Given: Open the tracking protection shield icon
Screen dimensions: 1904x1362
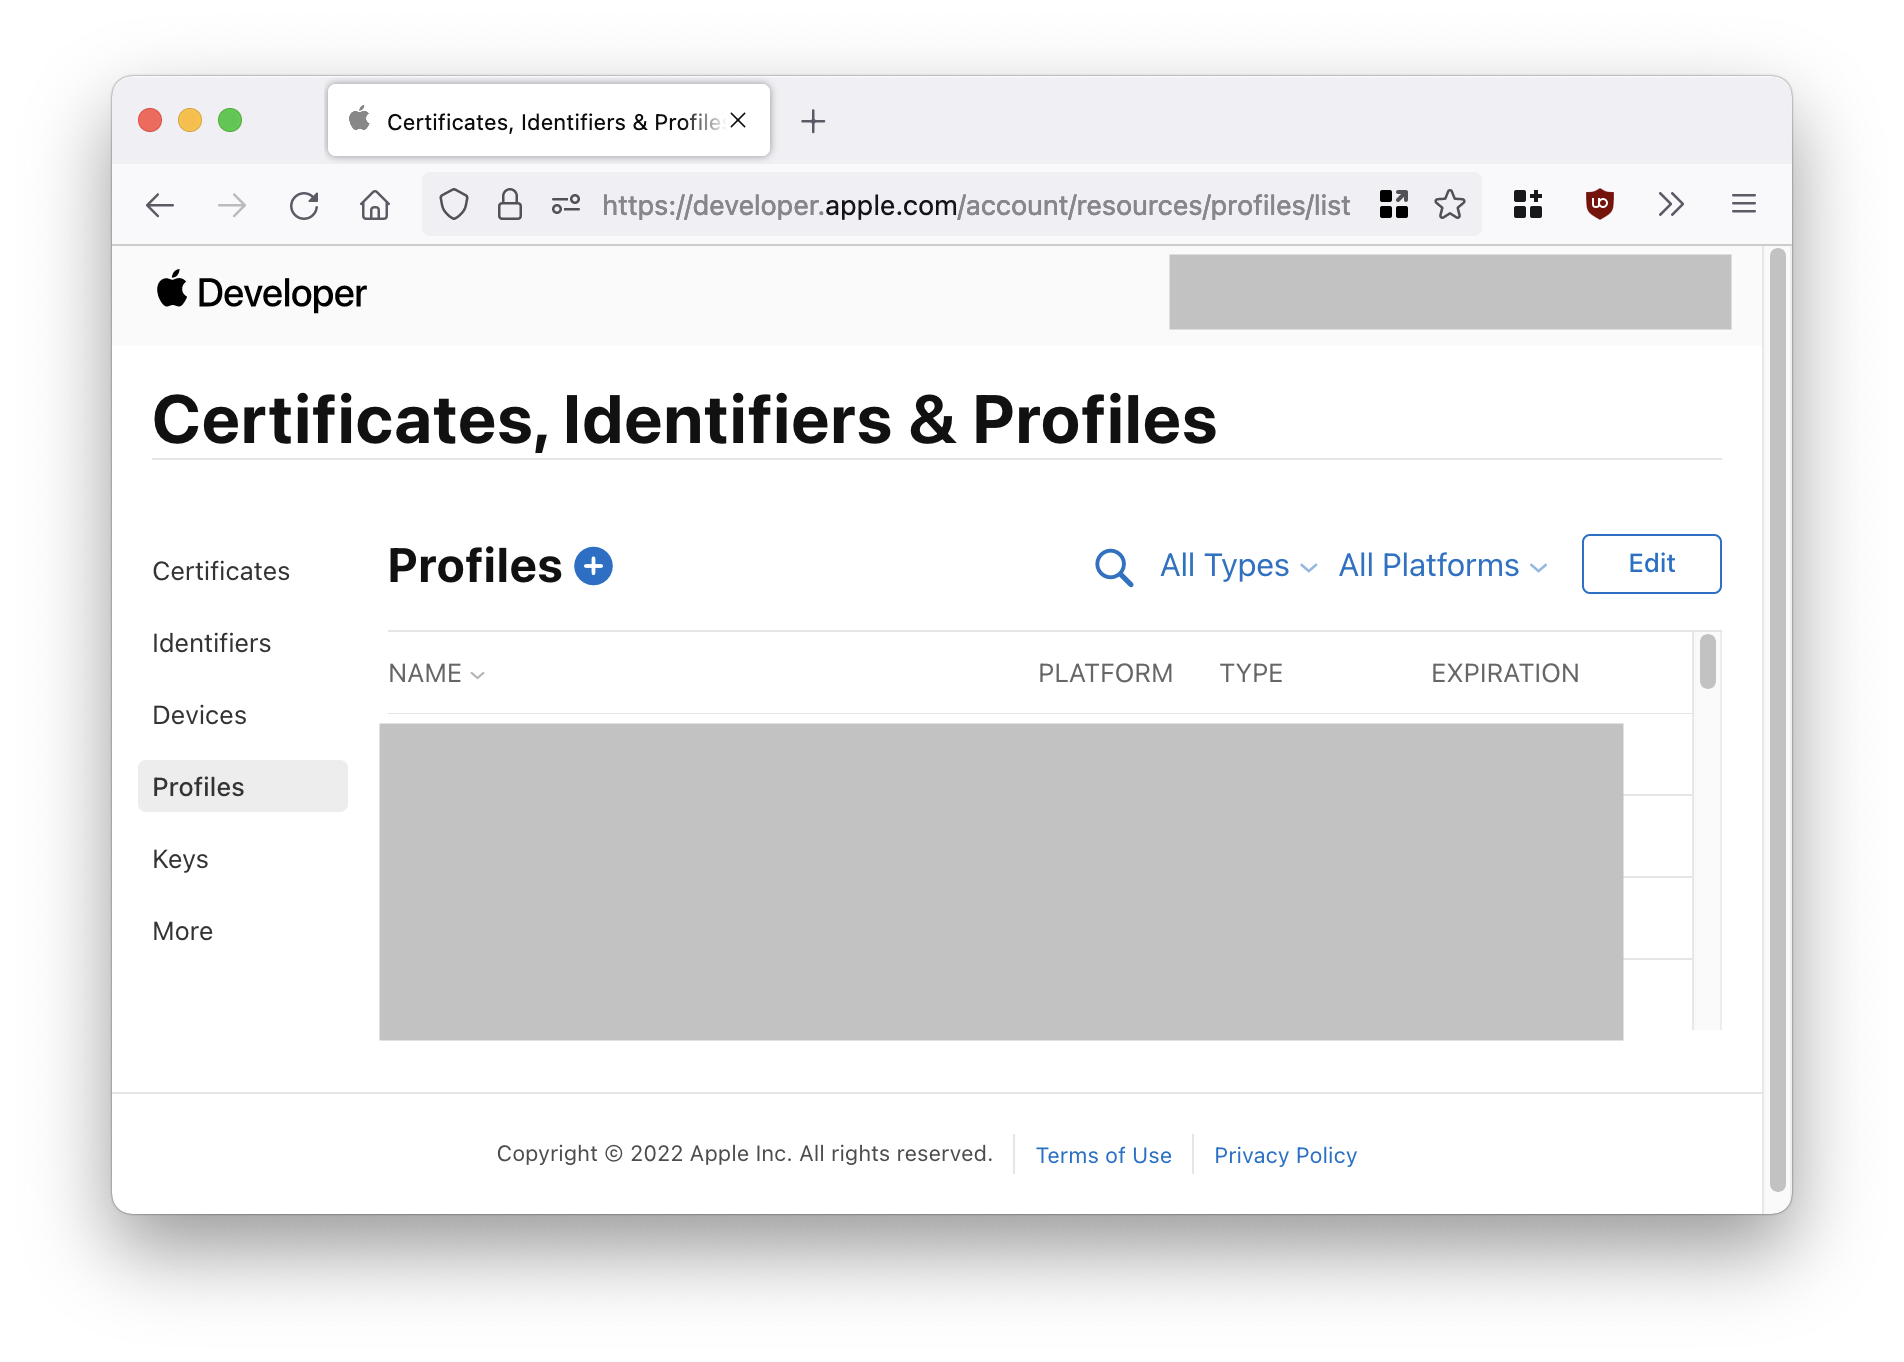Looking at the screenshot, I should tap(454, 205).
